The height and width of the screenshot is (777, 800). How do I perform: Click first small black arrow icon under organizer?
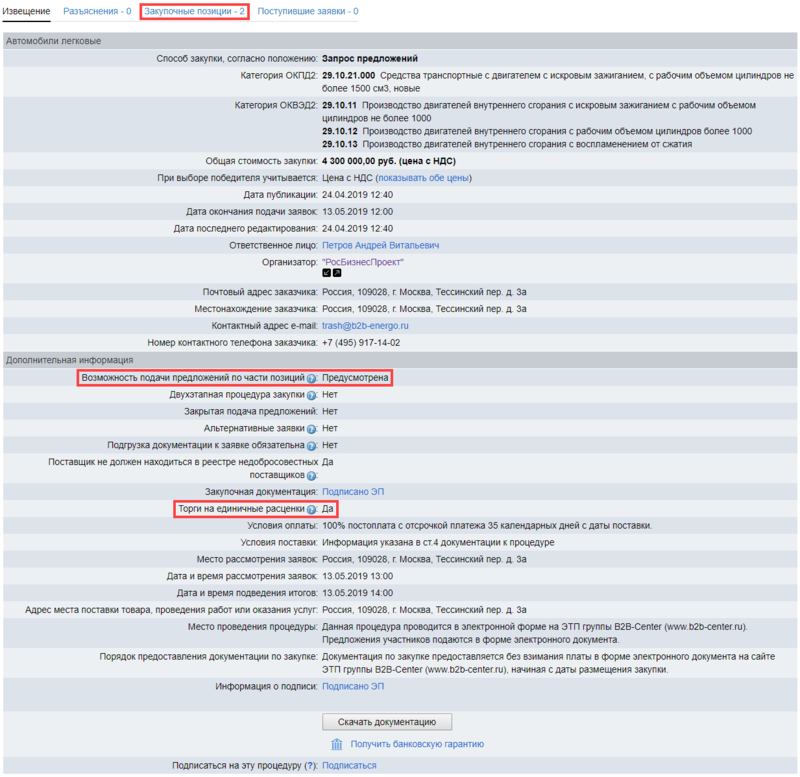tap(326, 272)
